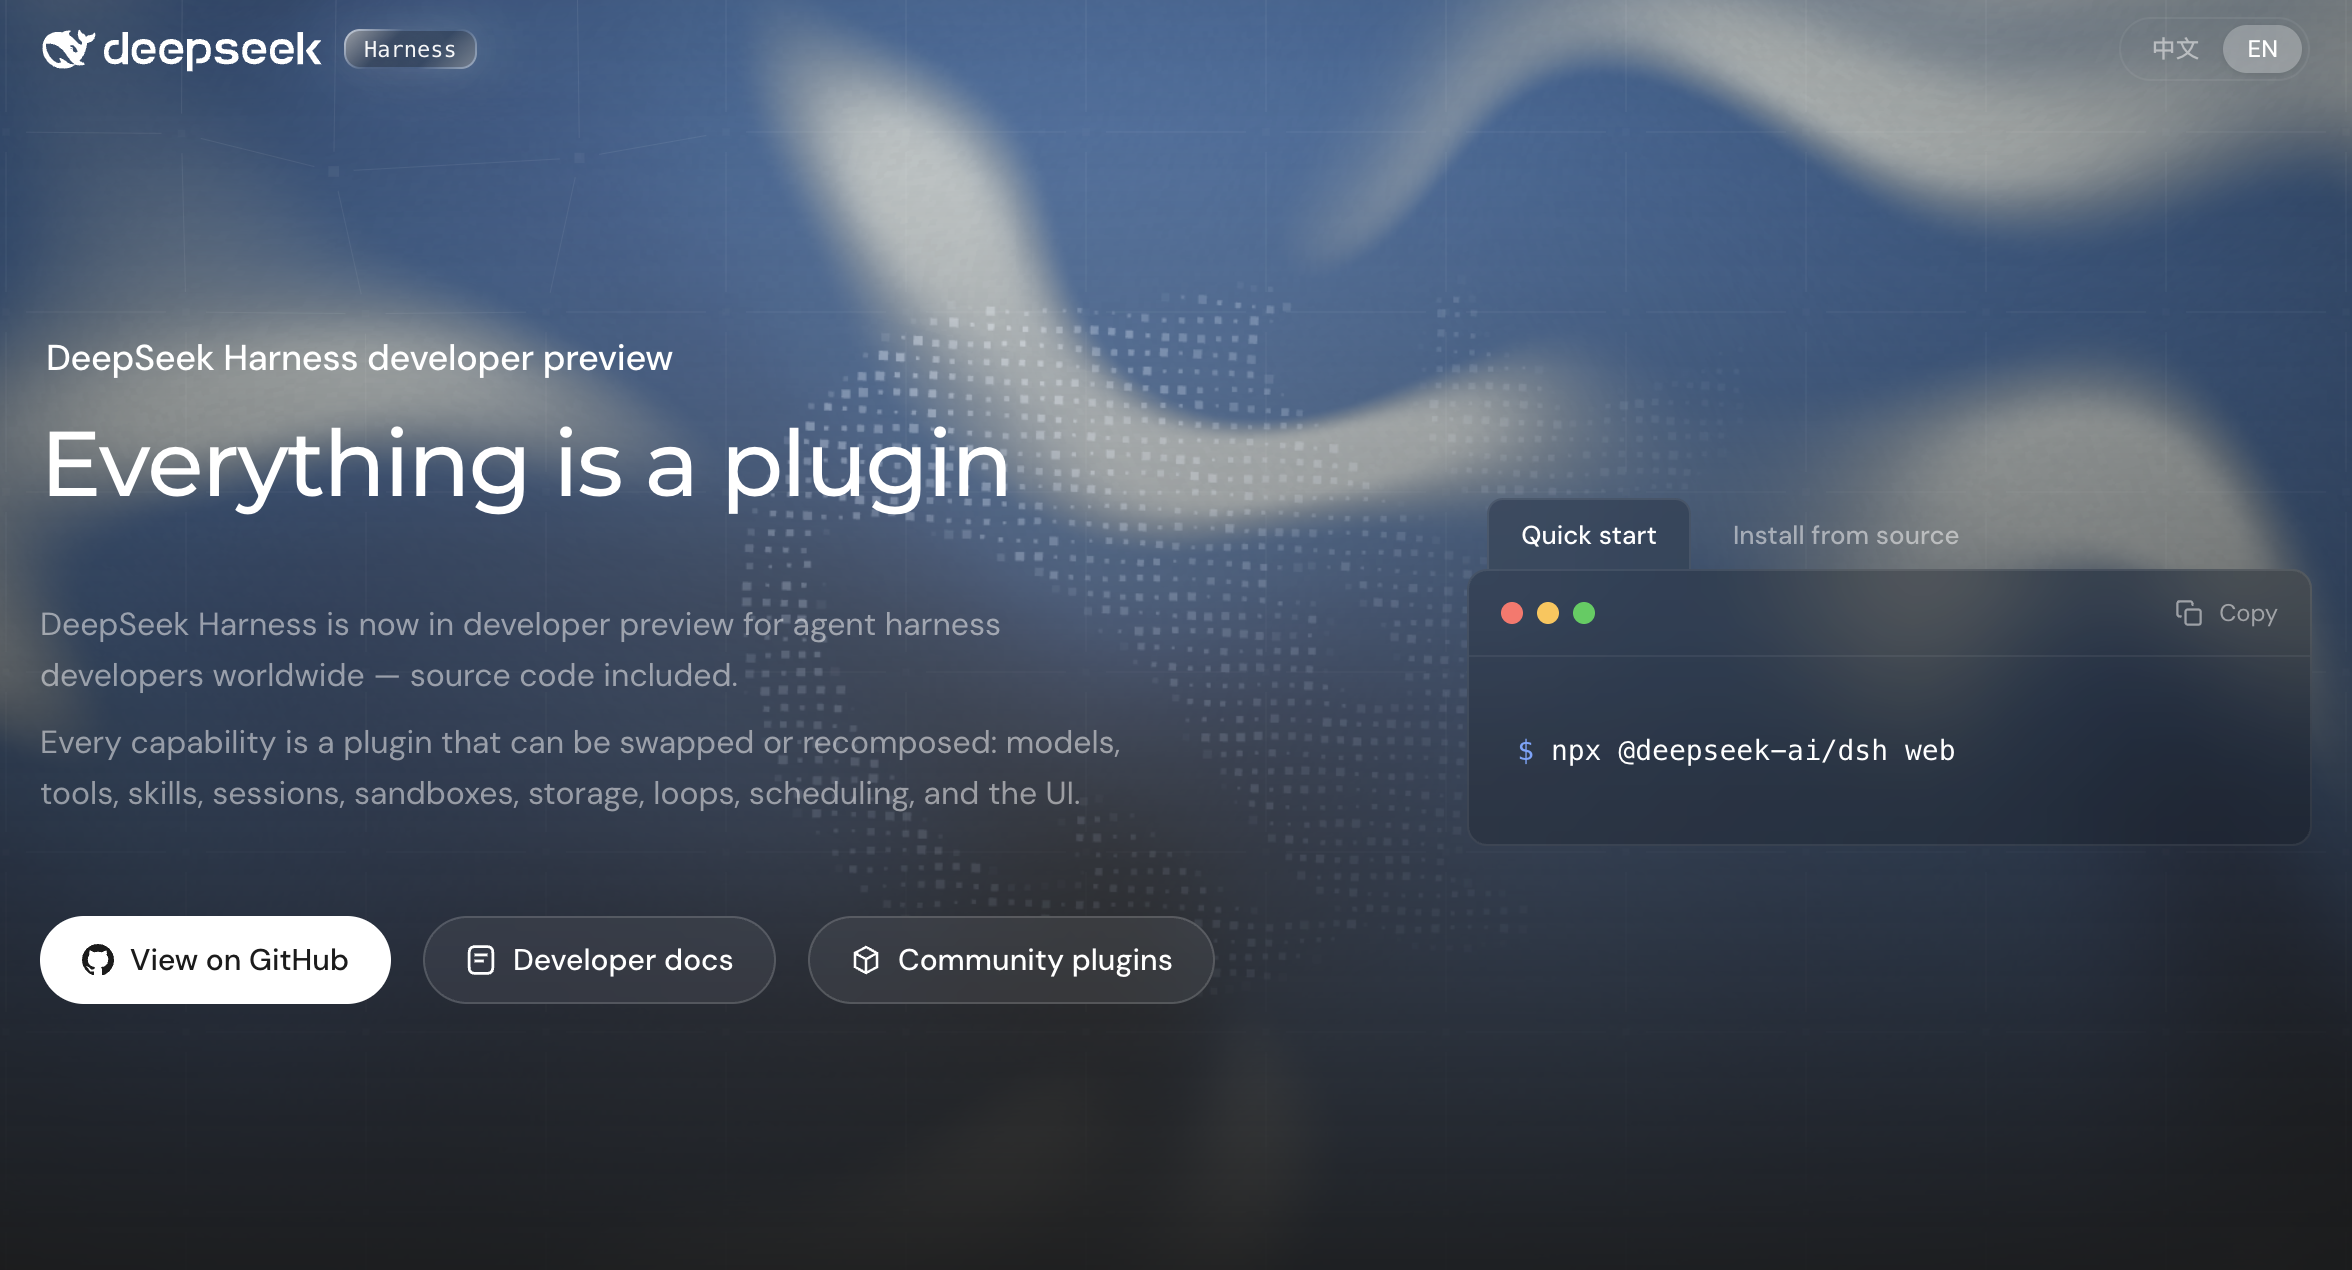Click the dollar prompt symbol in terminal

click(1525, 750)
